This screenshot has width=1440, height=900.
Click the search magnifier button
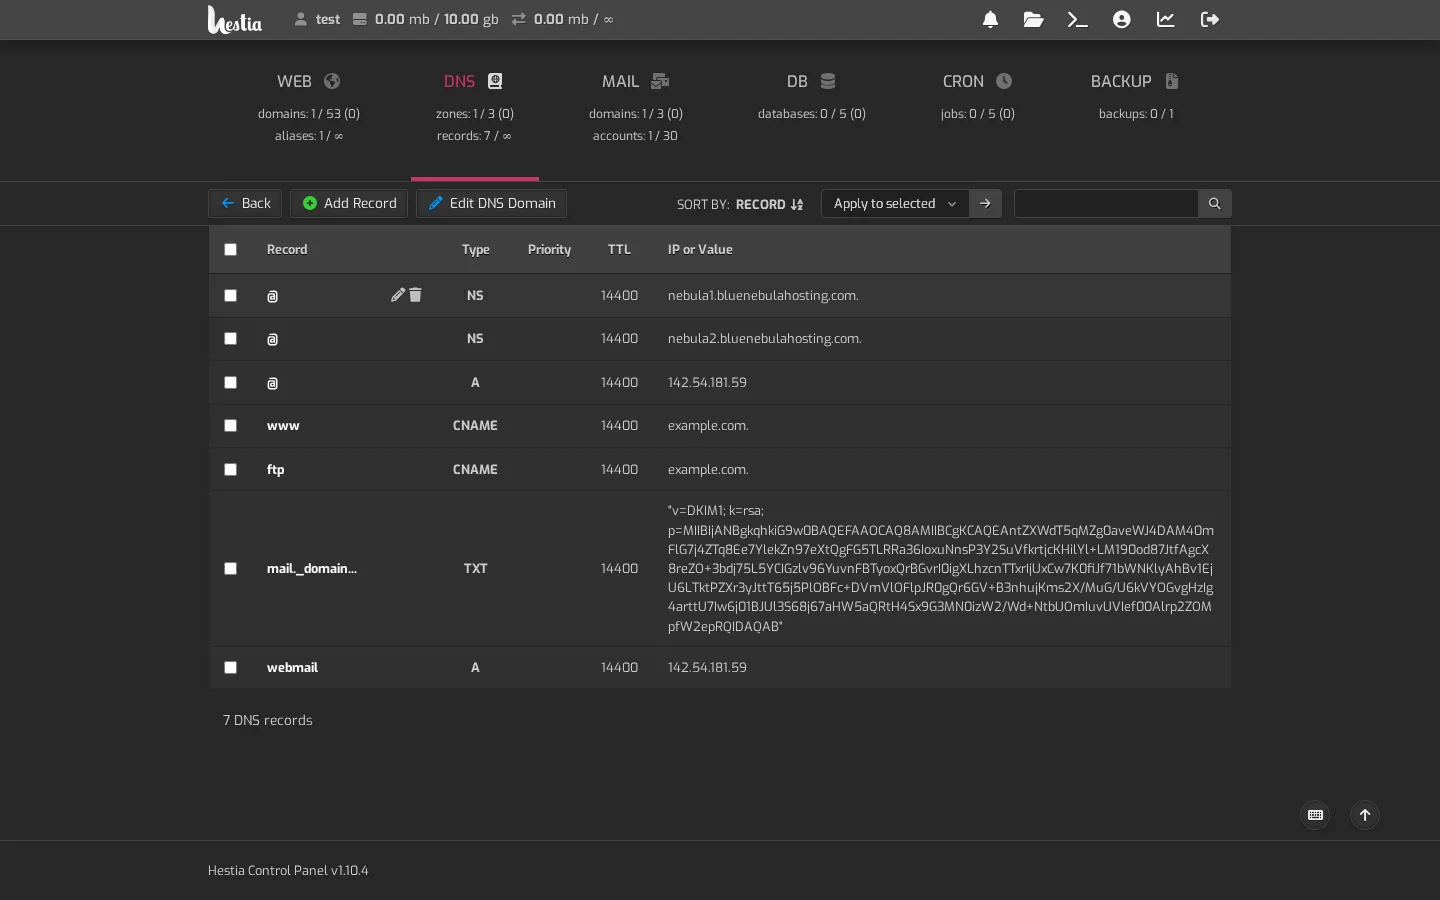coord(1215,203)
